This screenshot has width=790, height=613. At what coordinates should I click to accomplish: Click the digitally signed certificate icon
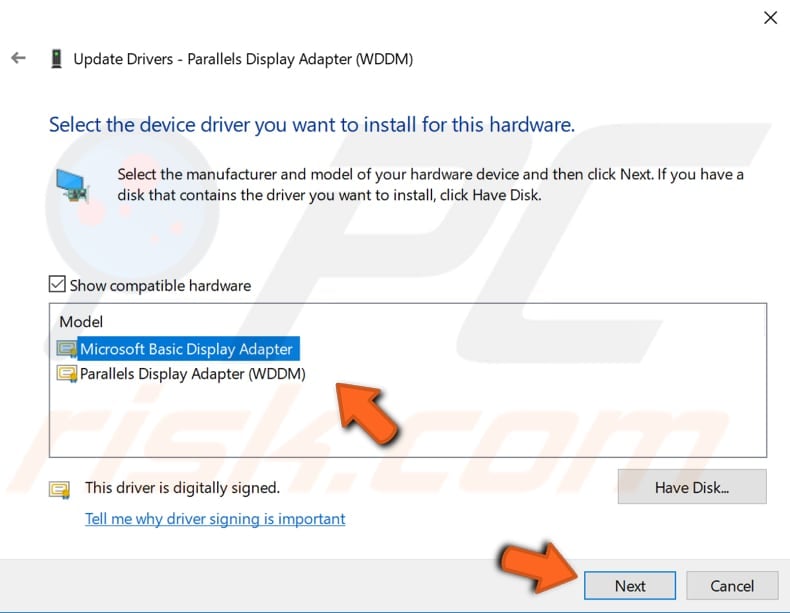59,489
